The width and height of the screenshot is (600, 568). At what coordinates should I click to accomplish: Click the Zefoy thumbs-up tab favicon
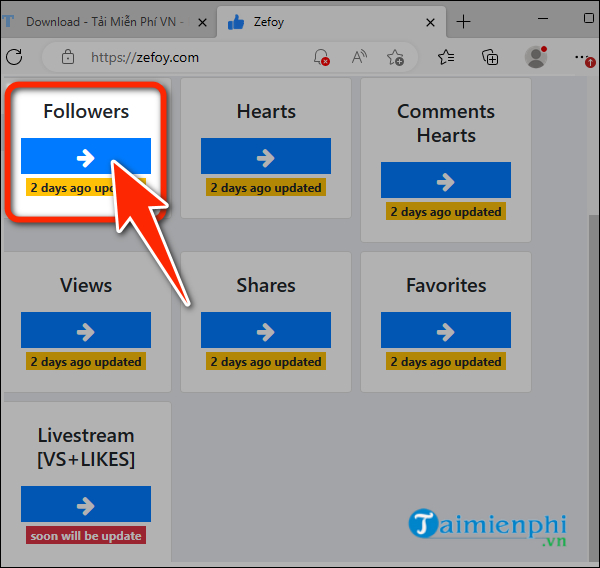pos(236,22)
